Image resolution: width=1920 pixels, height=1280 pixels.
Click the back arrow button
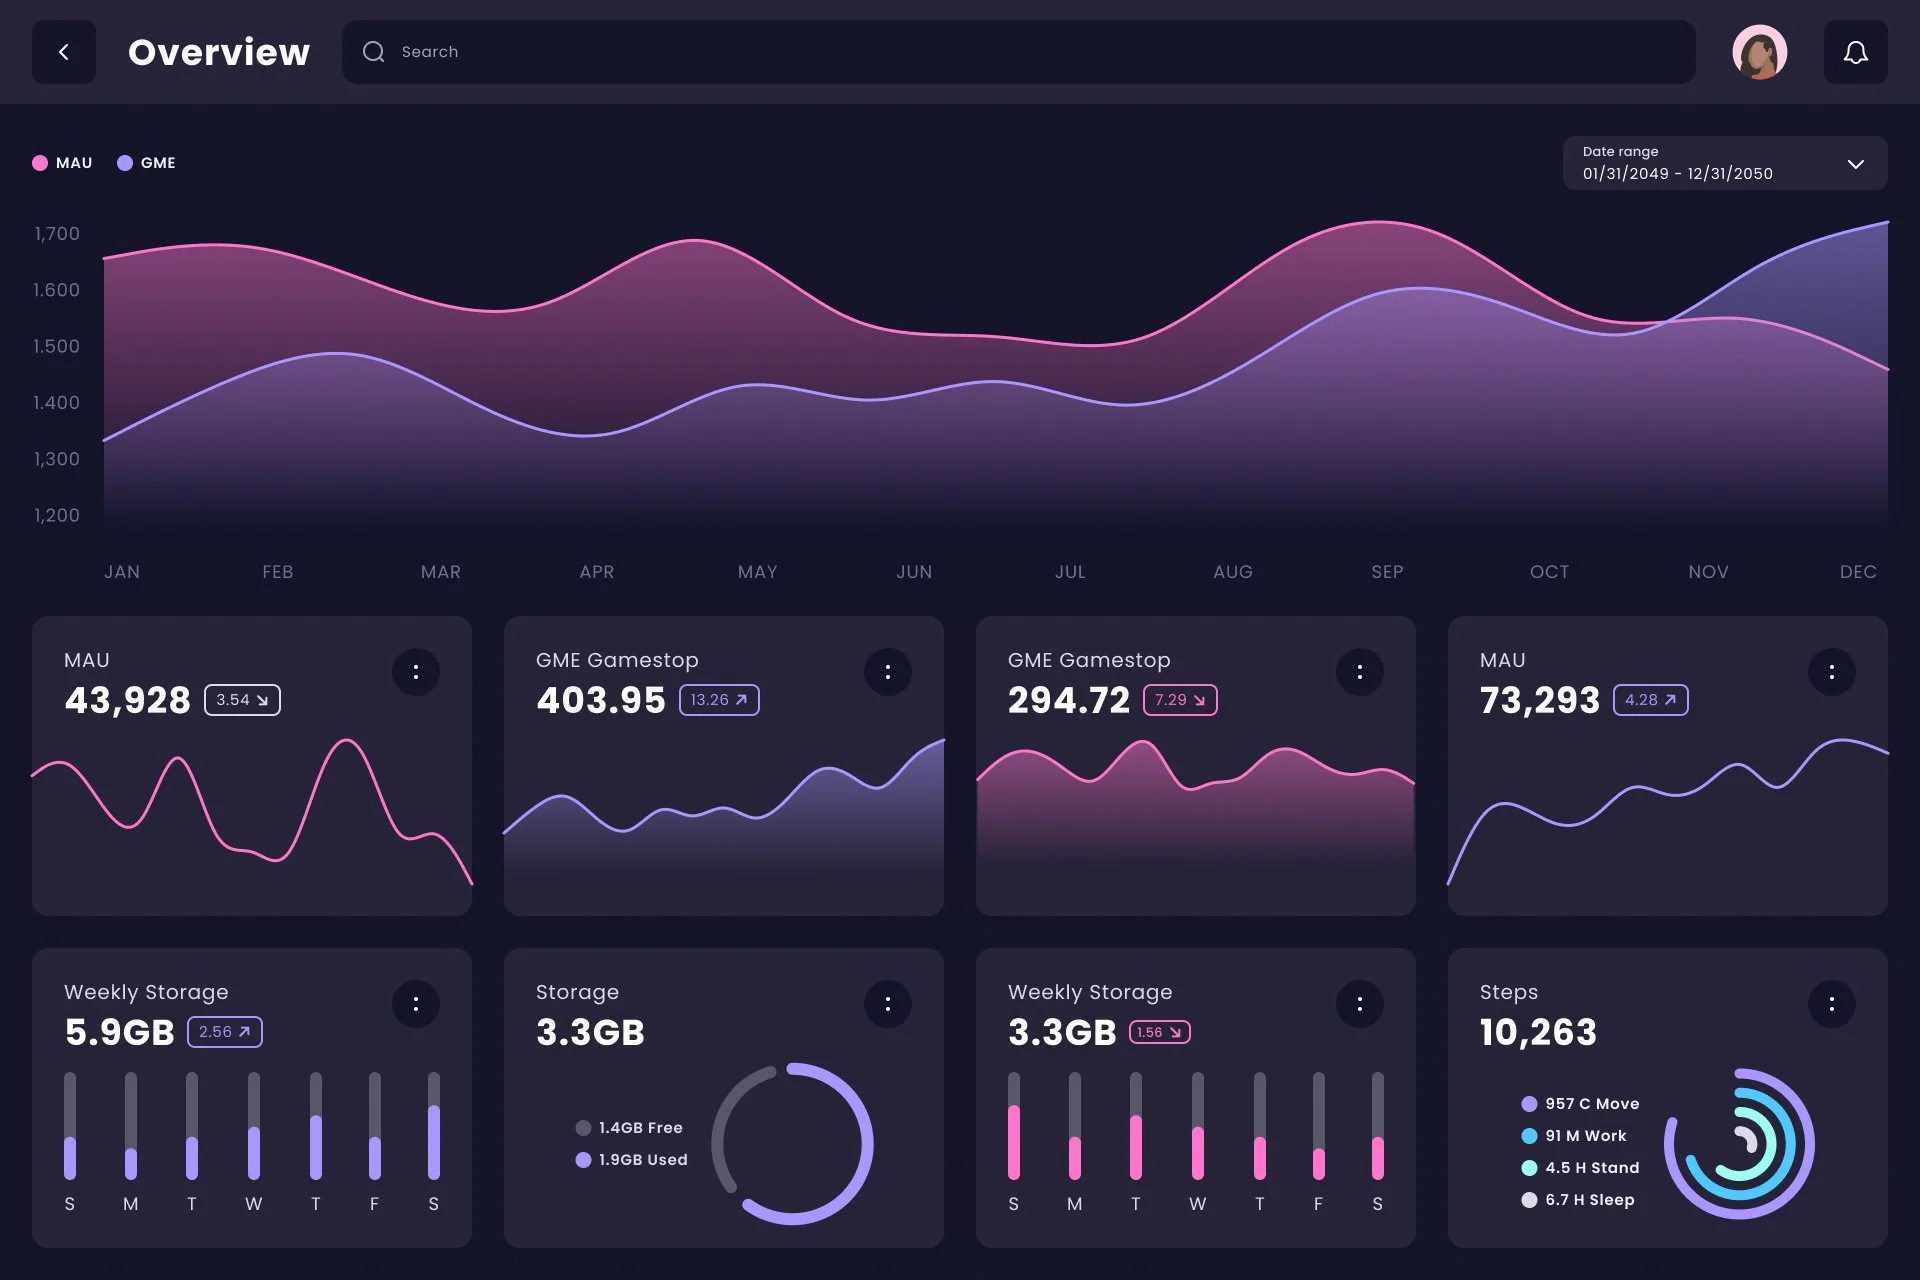click(x=64, y=52)
